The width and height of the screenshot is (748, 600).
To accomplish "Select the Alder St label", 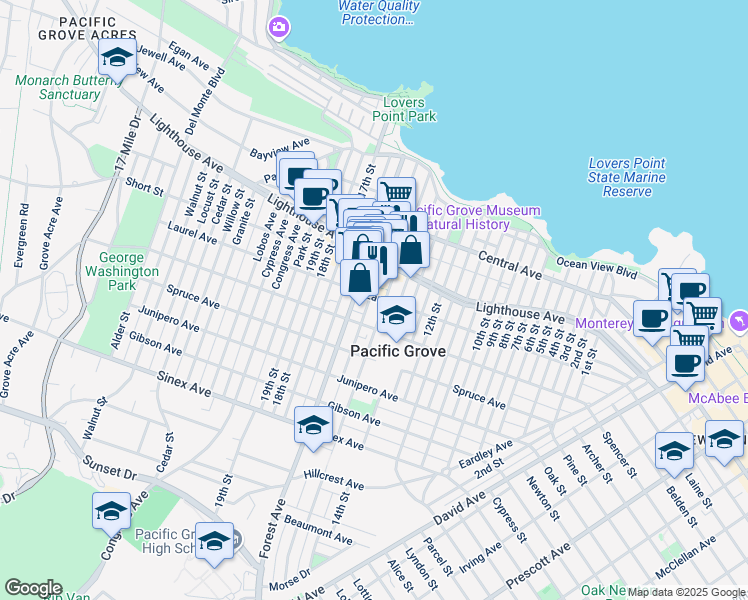I will point(120,331).
